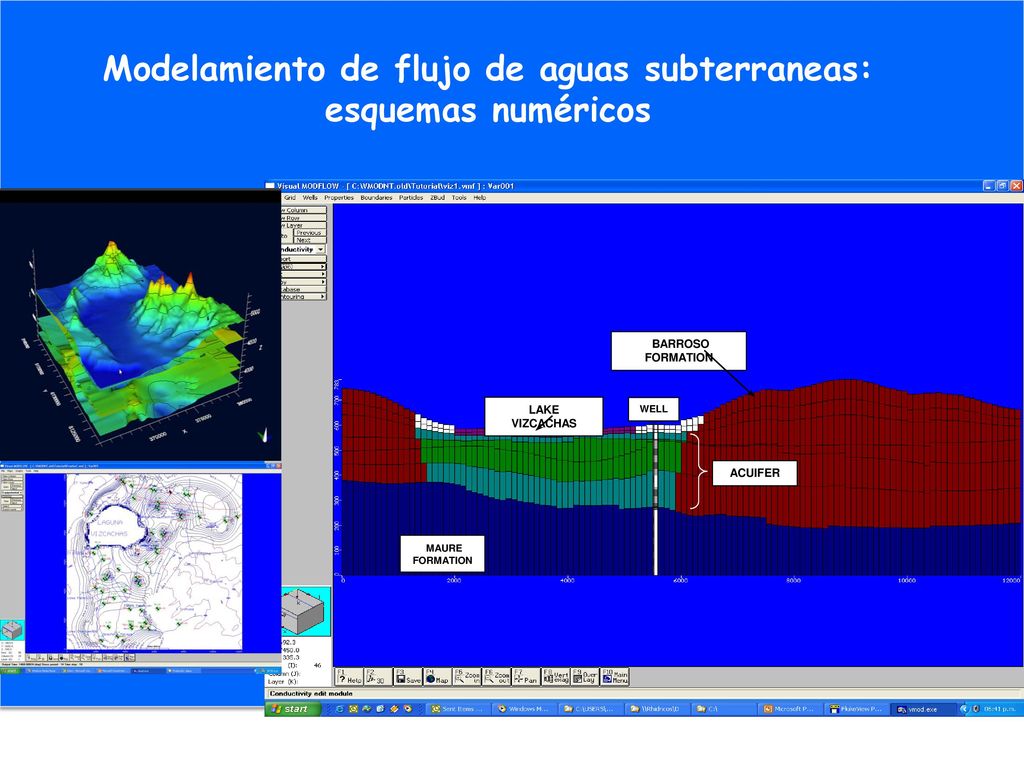Click the 3D terrain model image
Screen dimensions: 1024x768
140,327
